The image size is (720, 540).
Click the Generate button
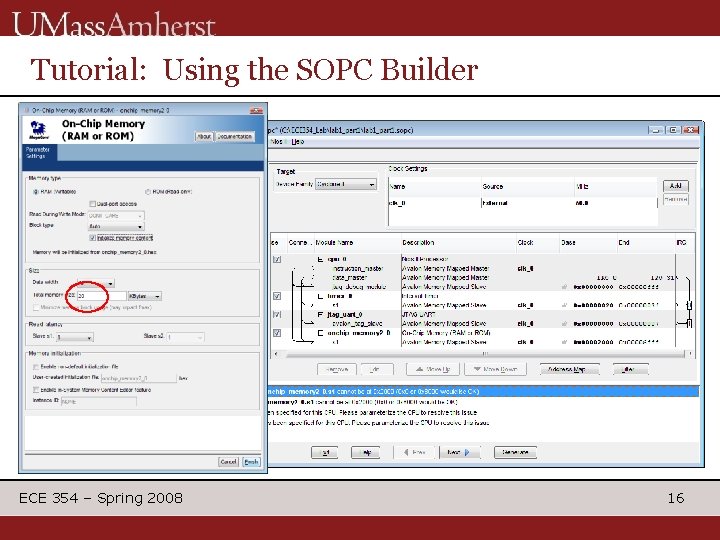pos(515,452)
